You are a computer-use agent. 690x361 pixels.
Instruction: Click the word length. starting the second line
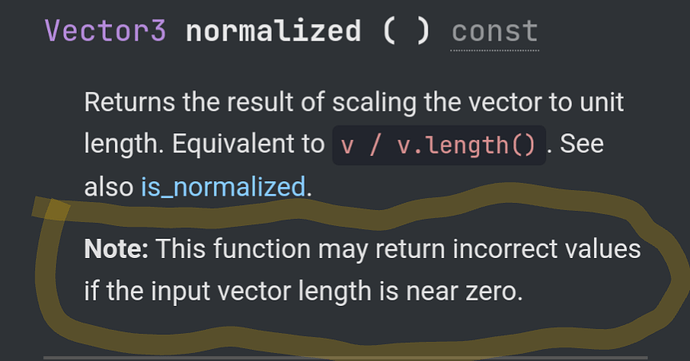tap(124, 145)
